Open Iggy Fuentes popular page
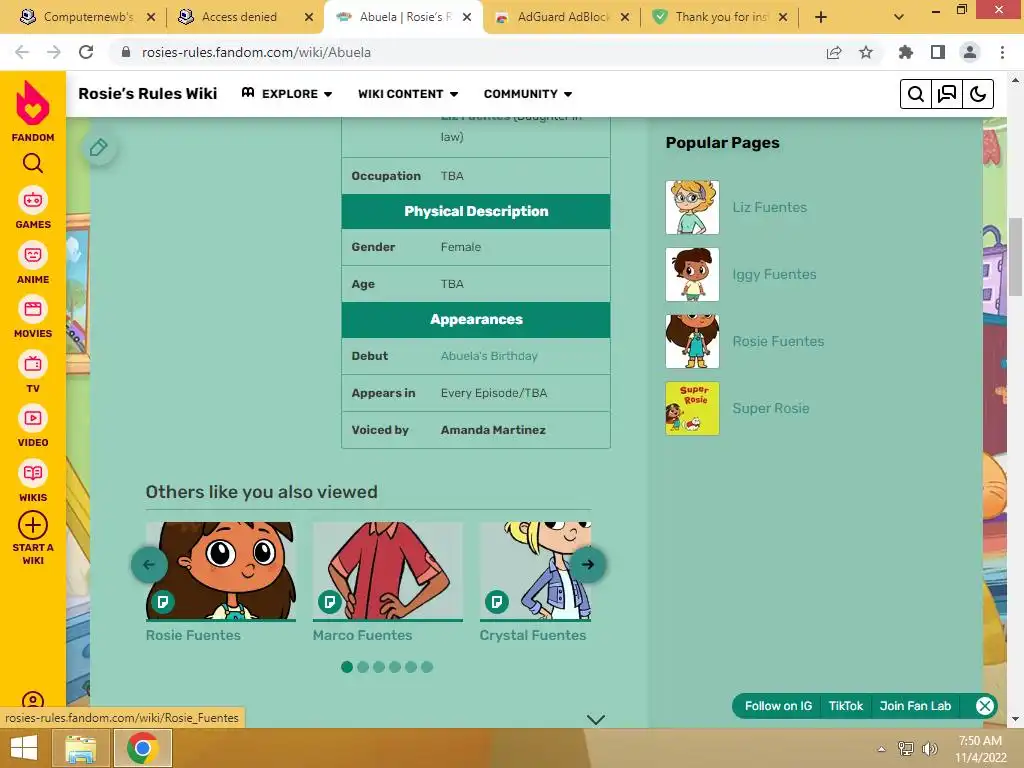The height and width of the screenshot is (768, 1024). (x=774, y=274)
